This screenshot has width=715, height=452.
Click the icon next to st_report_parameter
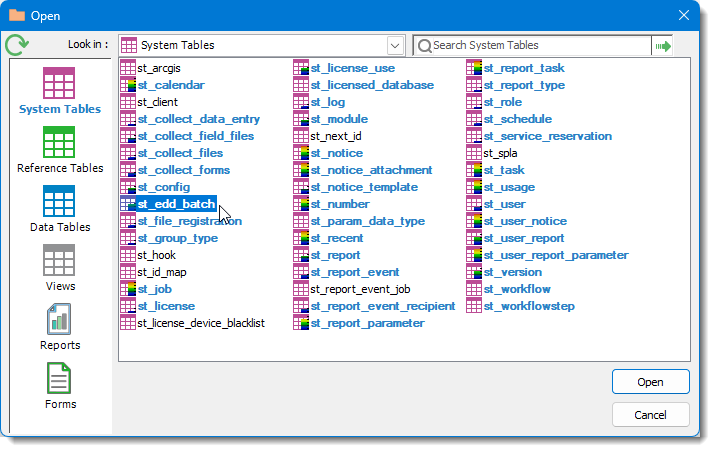pos(301,323)
